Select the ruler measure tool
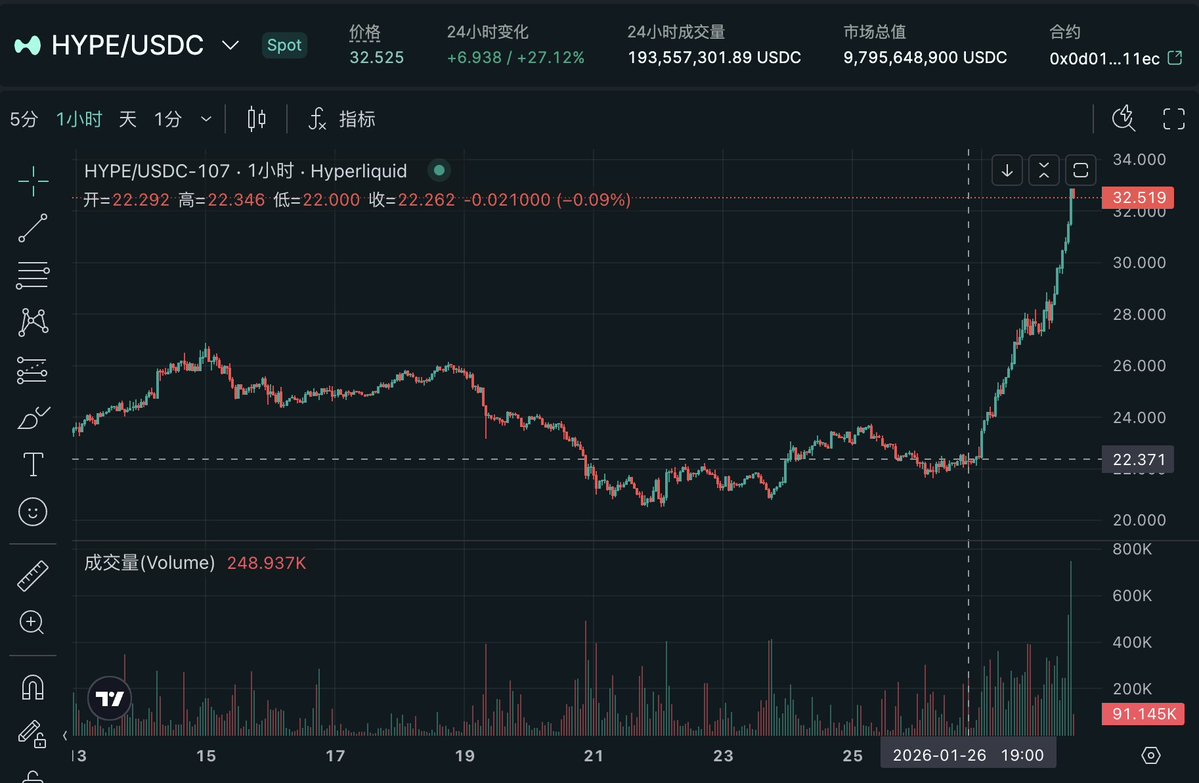Screen dimensions: 1199x783 (33, 576)
